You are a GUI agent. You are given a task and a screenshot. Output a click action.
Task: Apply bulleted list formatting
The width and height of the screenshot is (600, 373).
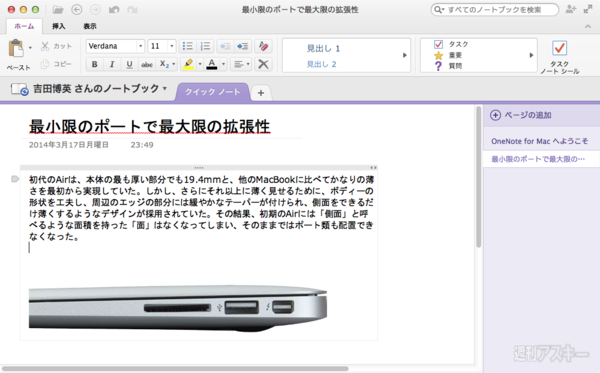[188, 46]
